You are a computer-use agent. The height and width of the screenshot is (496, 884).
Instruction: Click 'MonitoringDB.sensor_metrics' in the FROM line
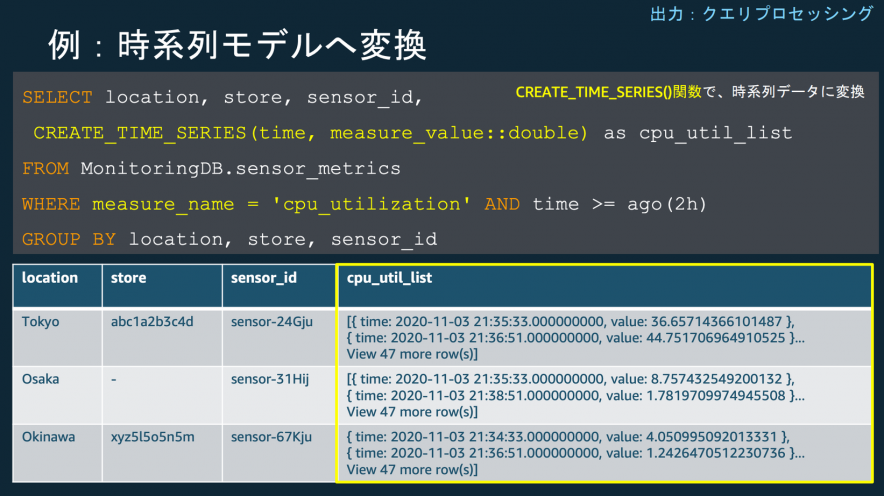point(240,168)
